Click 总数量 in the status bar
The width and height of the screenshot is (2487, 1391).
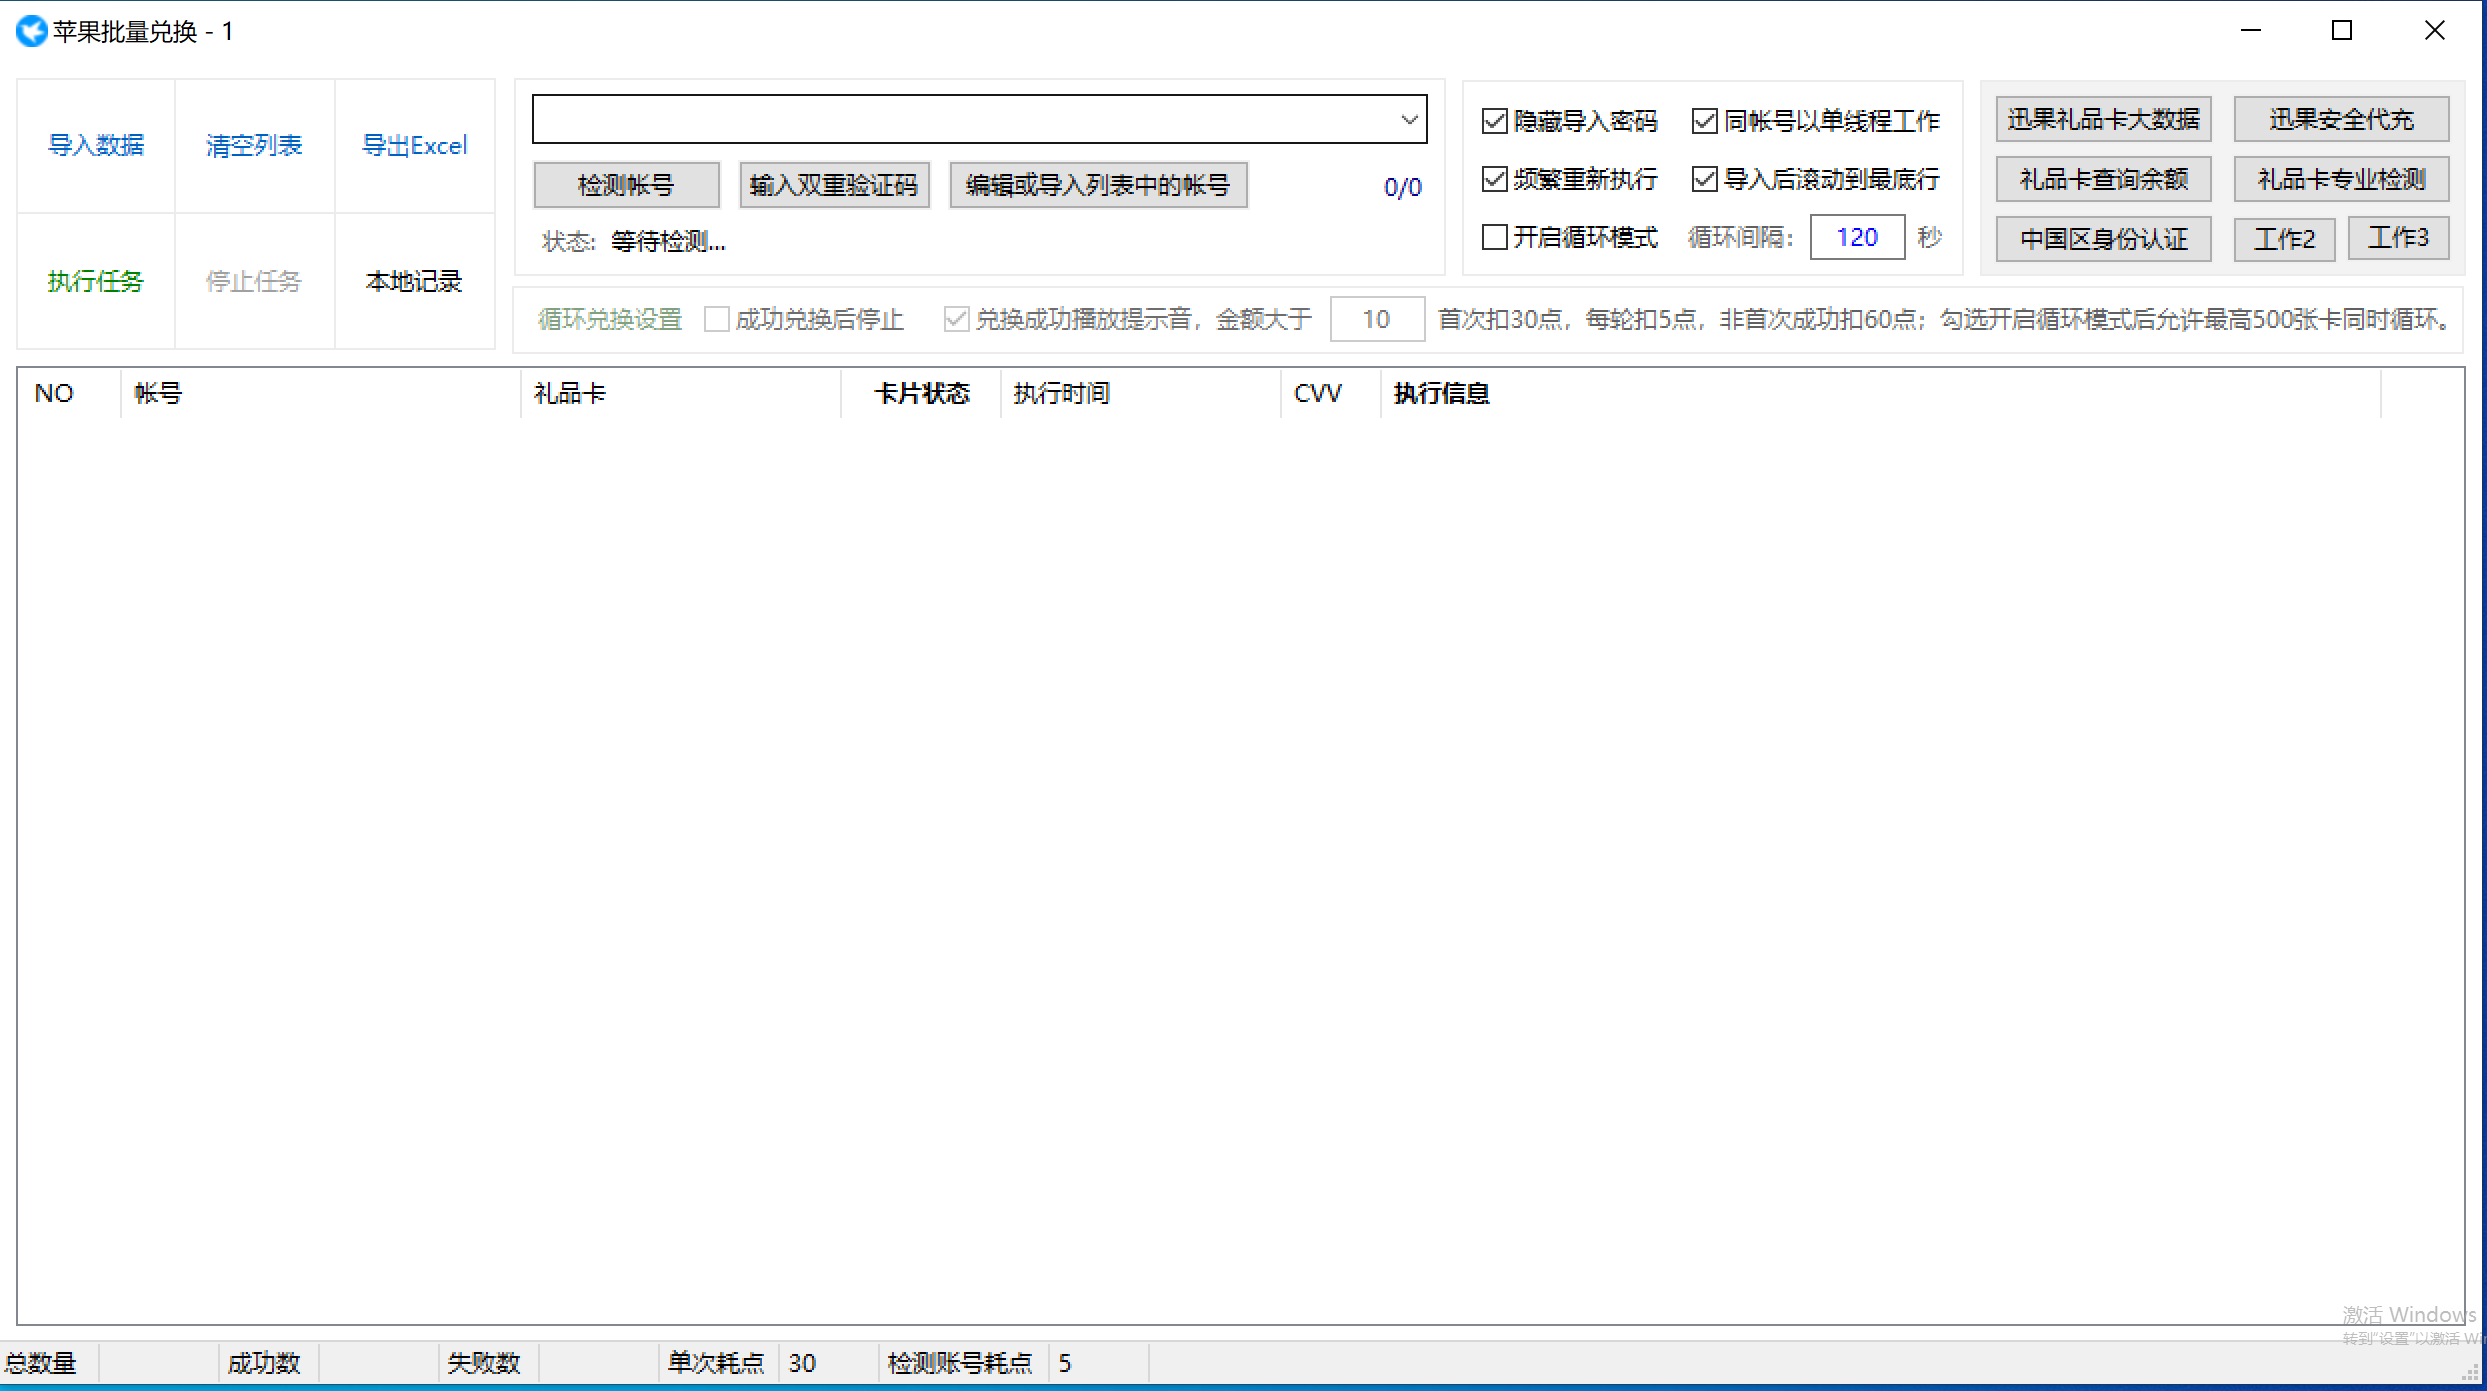click(41, 1363)
